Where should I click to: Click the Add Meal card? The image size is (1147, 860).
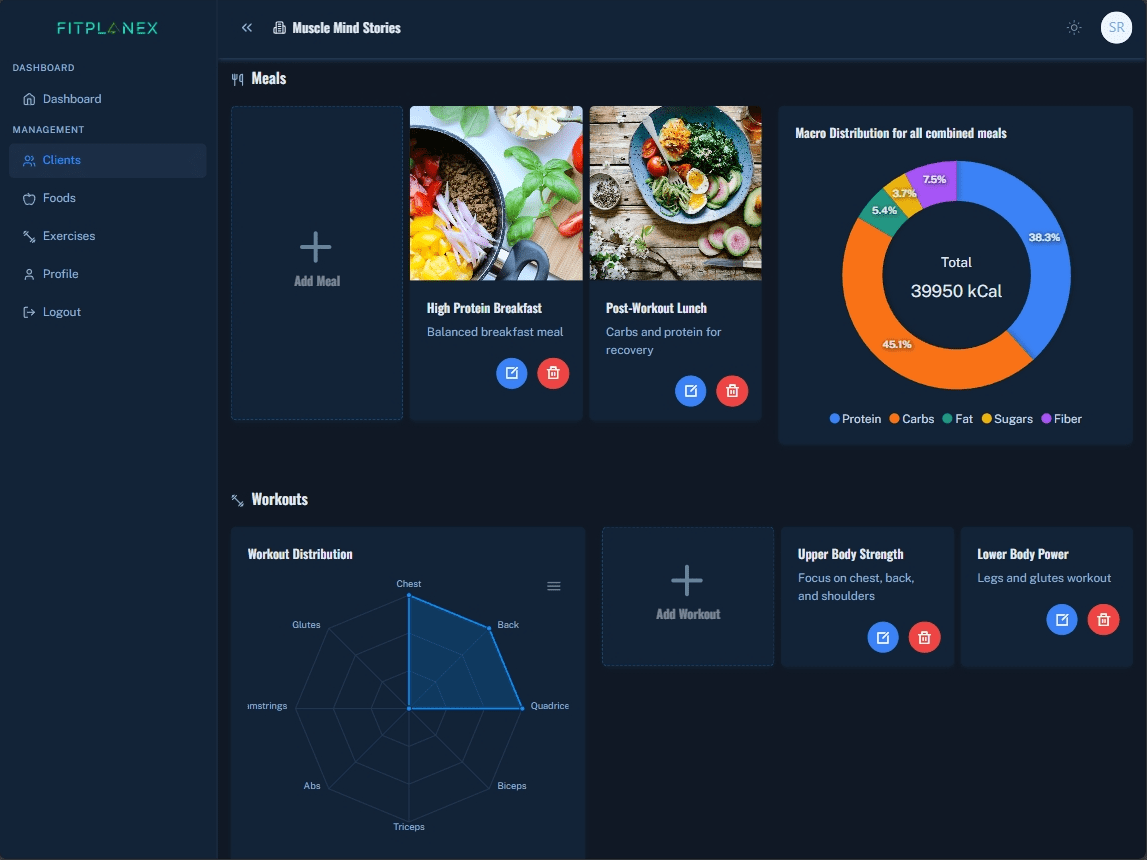click(x=316, y=263)
